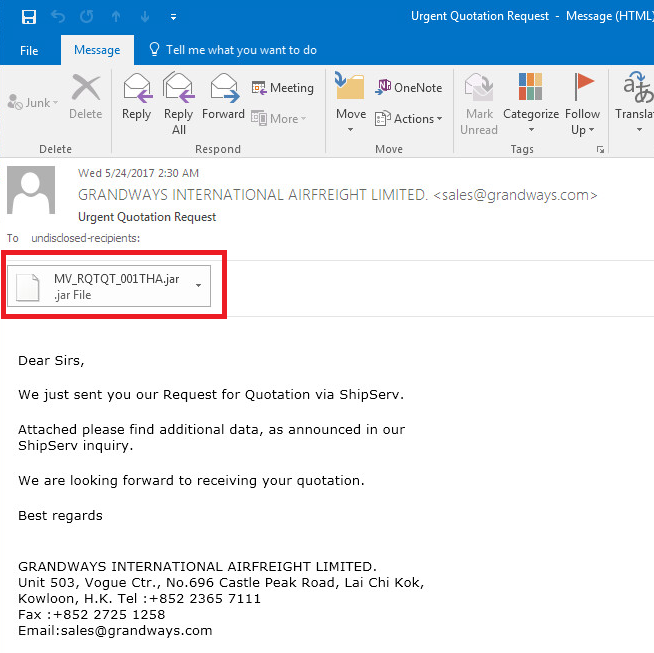Click the Email:sales@grandways.com signature line
The image size is (654, 653).
coord(115,630)
